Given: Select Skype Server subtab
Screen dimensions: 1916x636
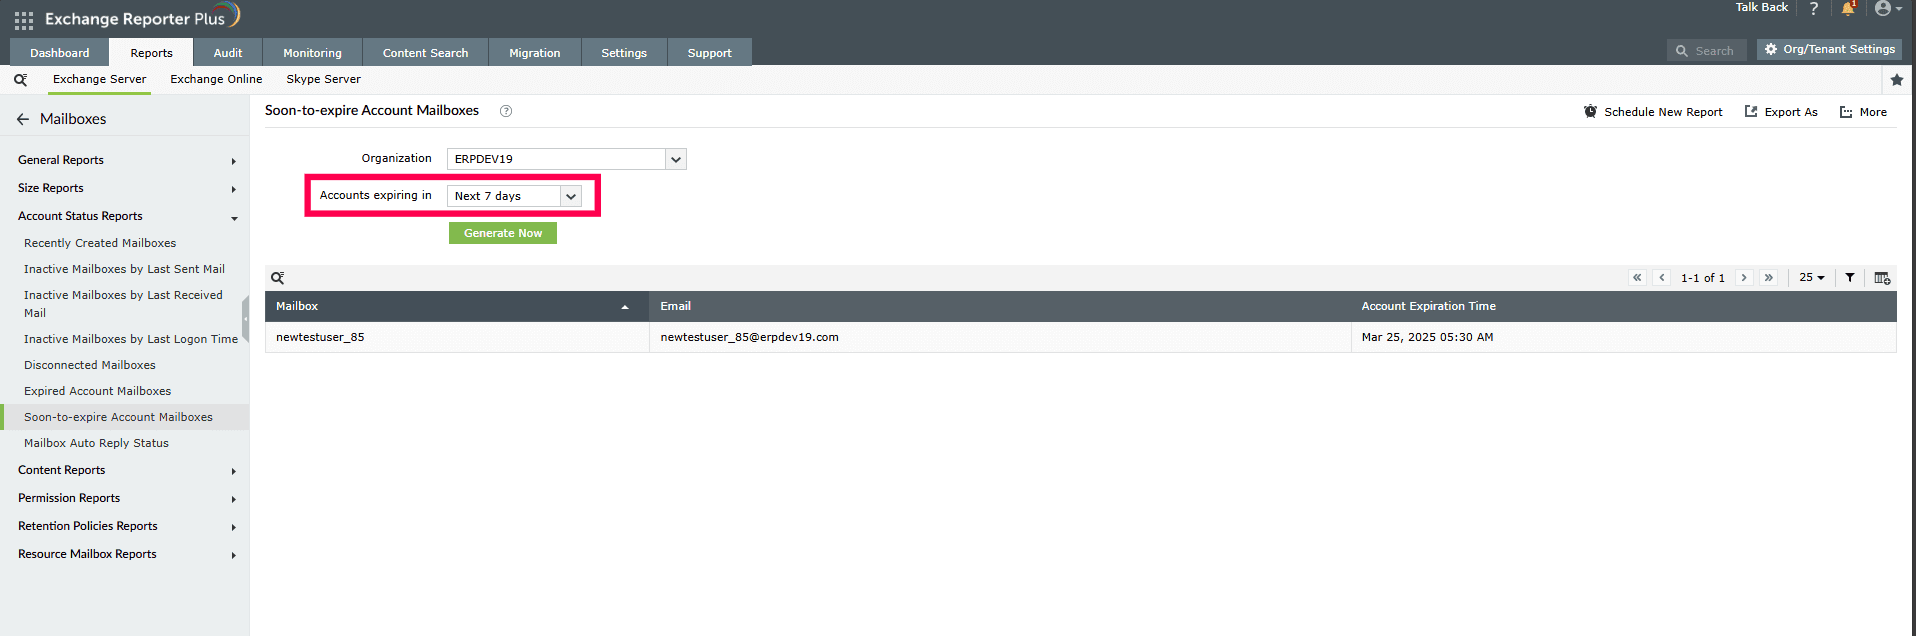Looking at the screenshot, I should (323, 79).
